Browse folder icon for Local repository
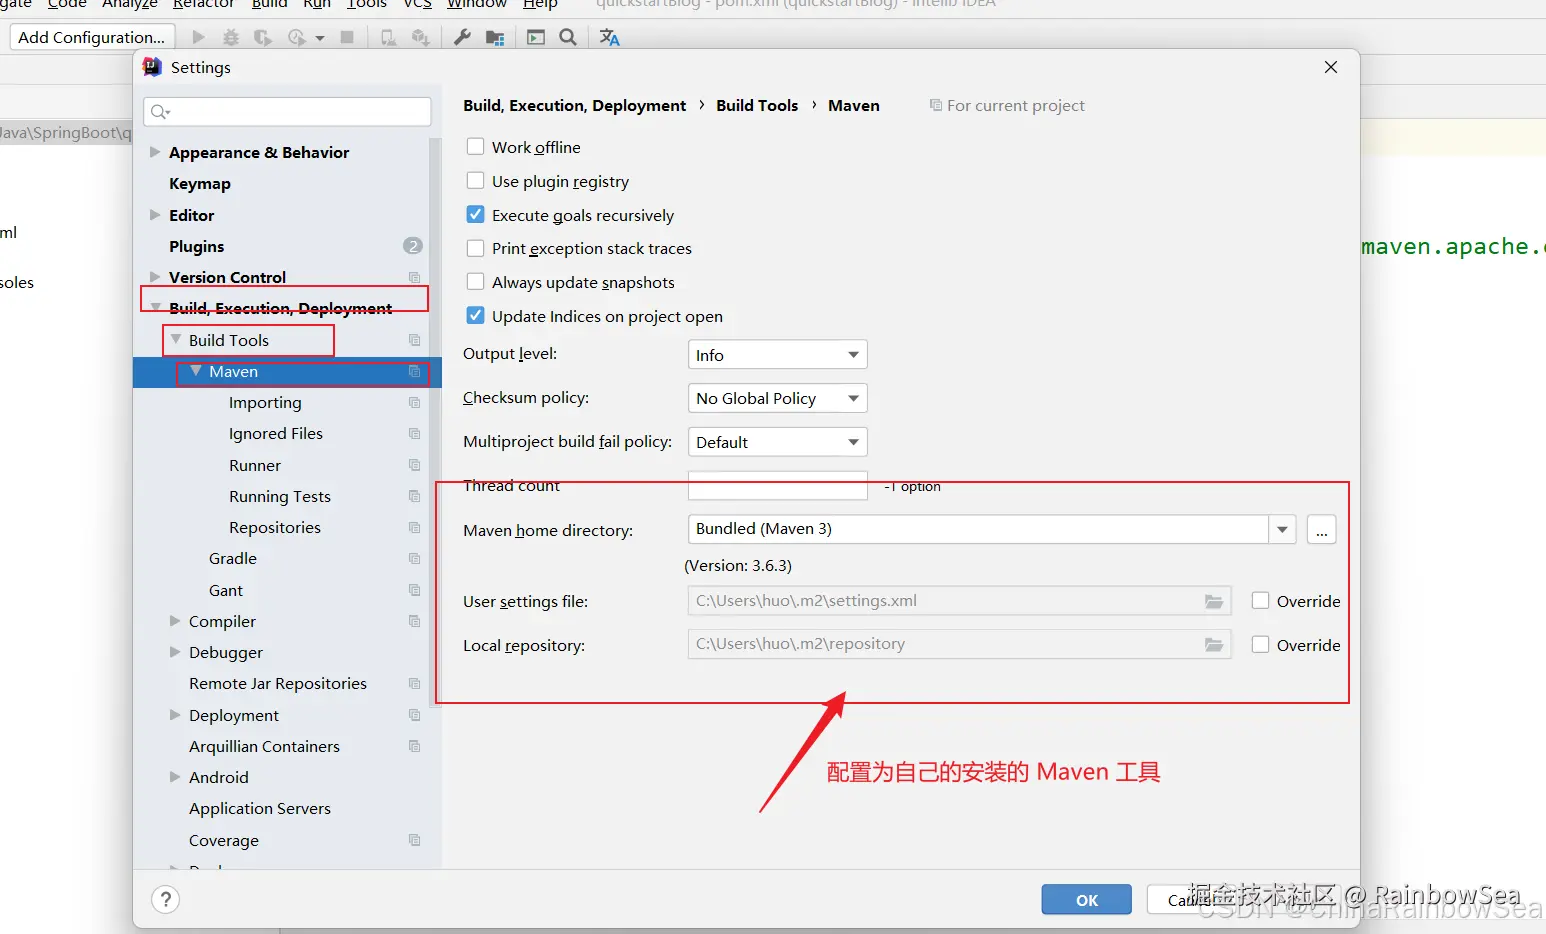Viewport: 1546px width, 934px height. point(1214,645)
